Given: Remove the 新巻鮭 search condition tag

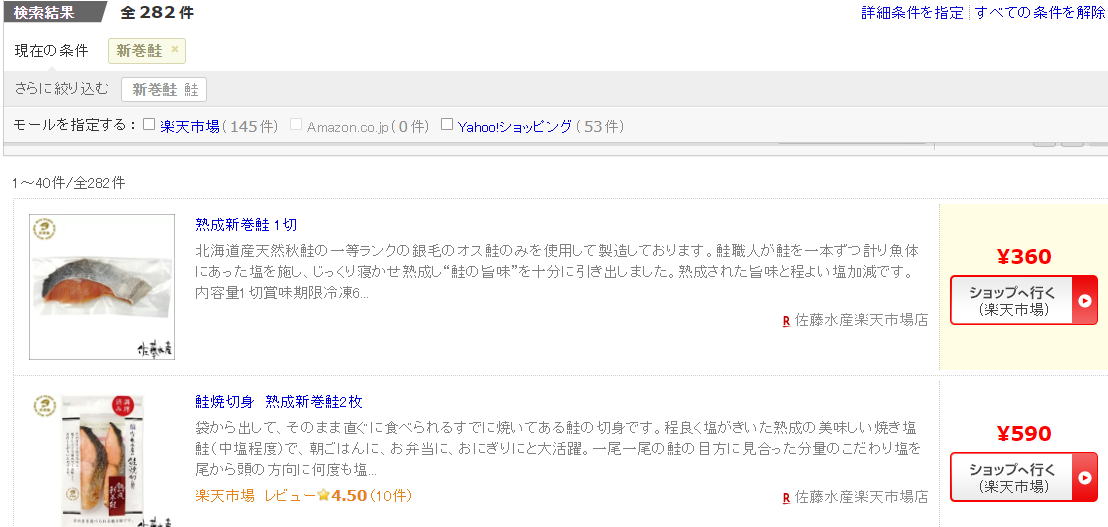Looking at the screenshot, I should [175, 50].
